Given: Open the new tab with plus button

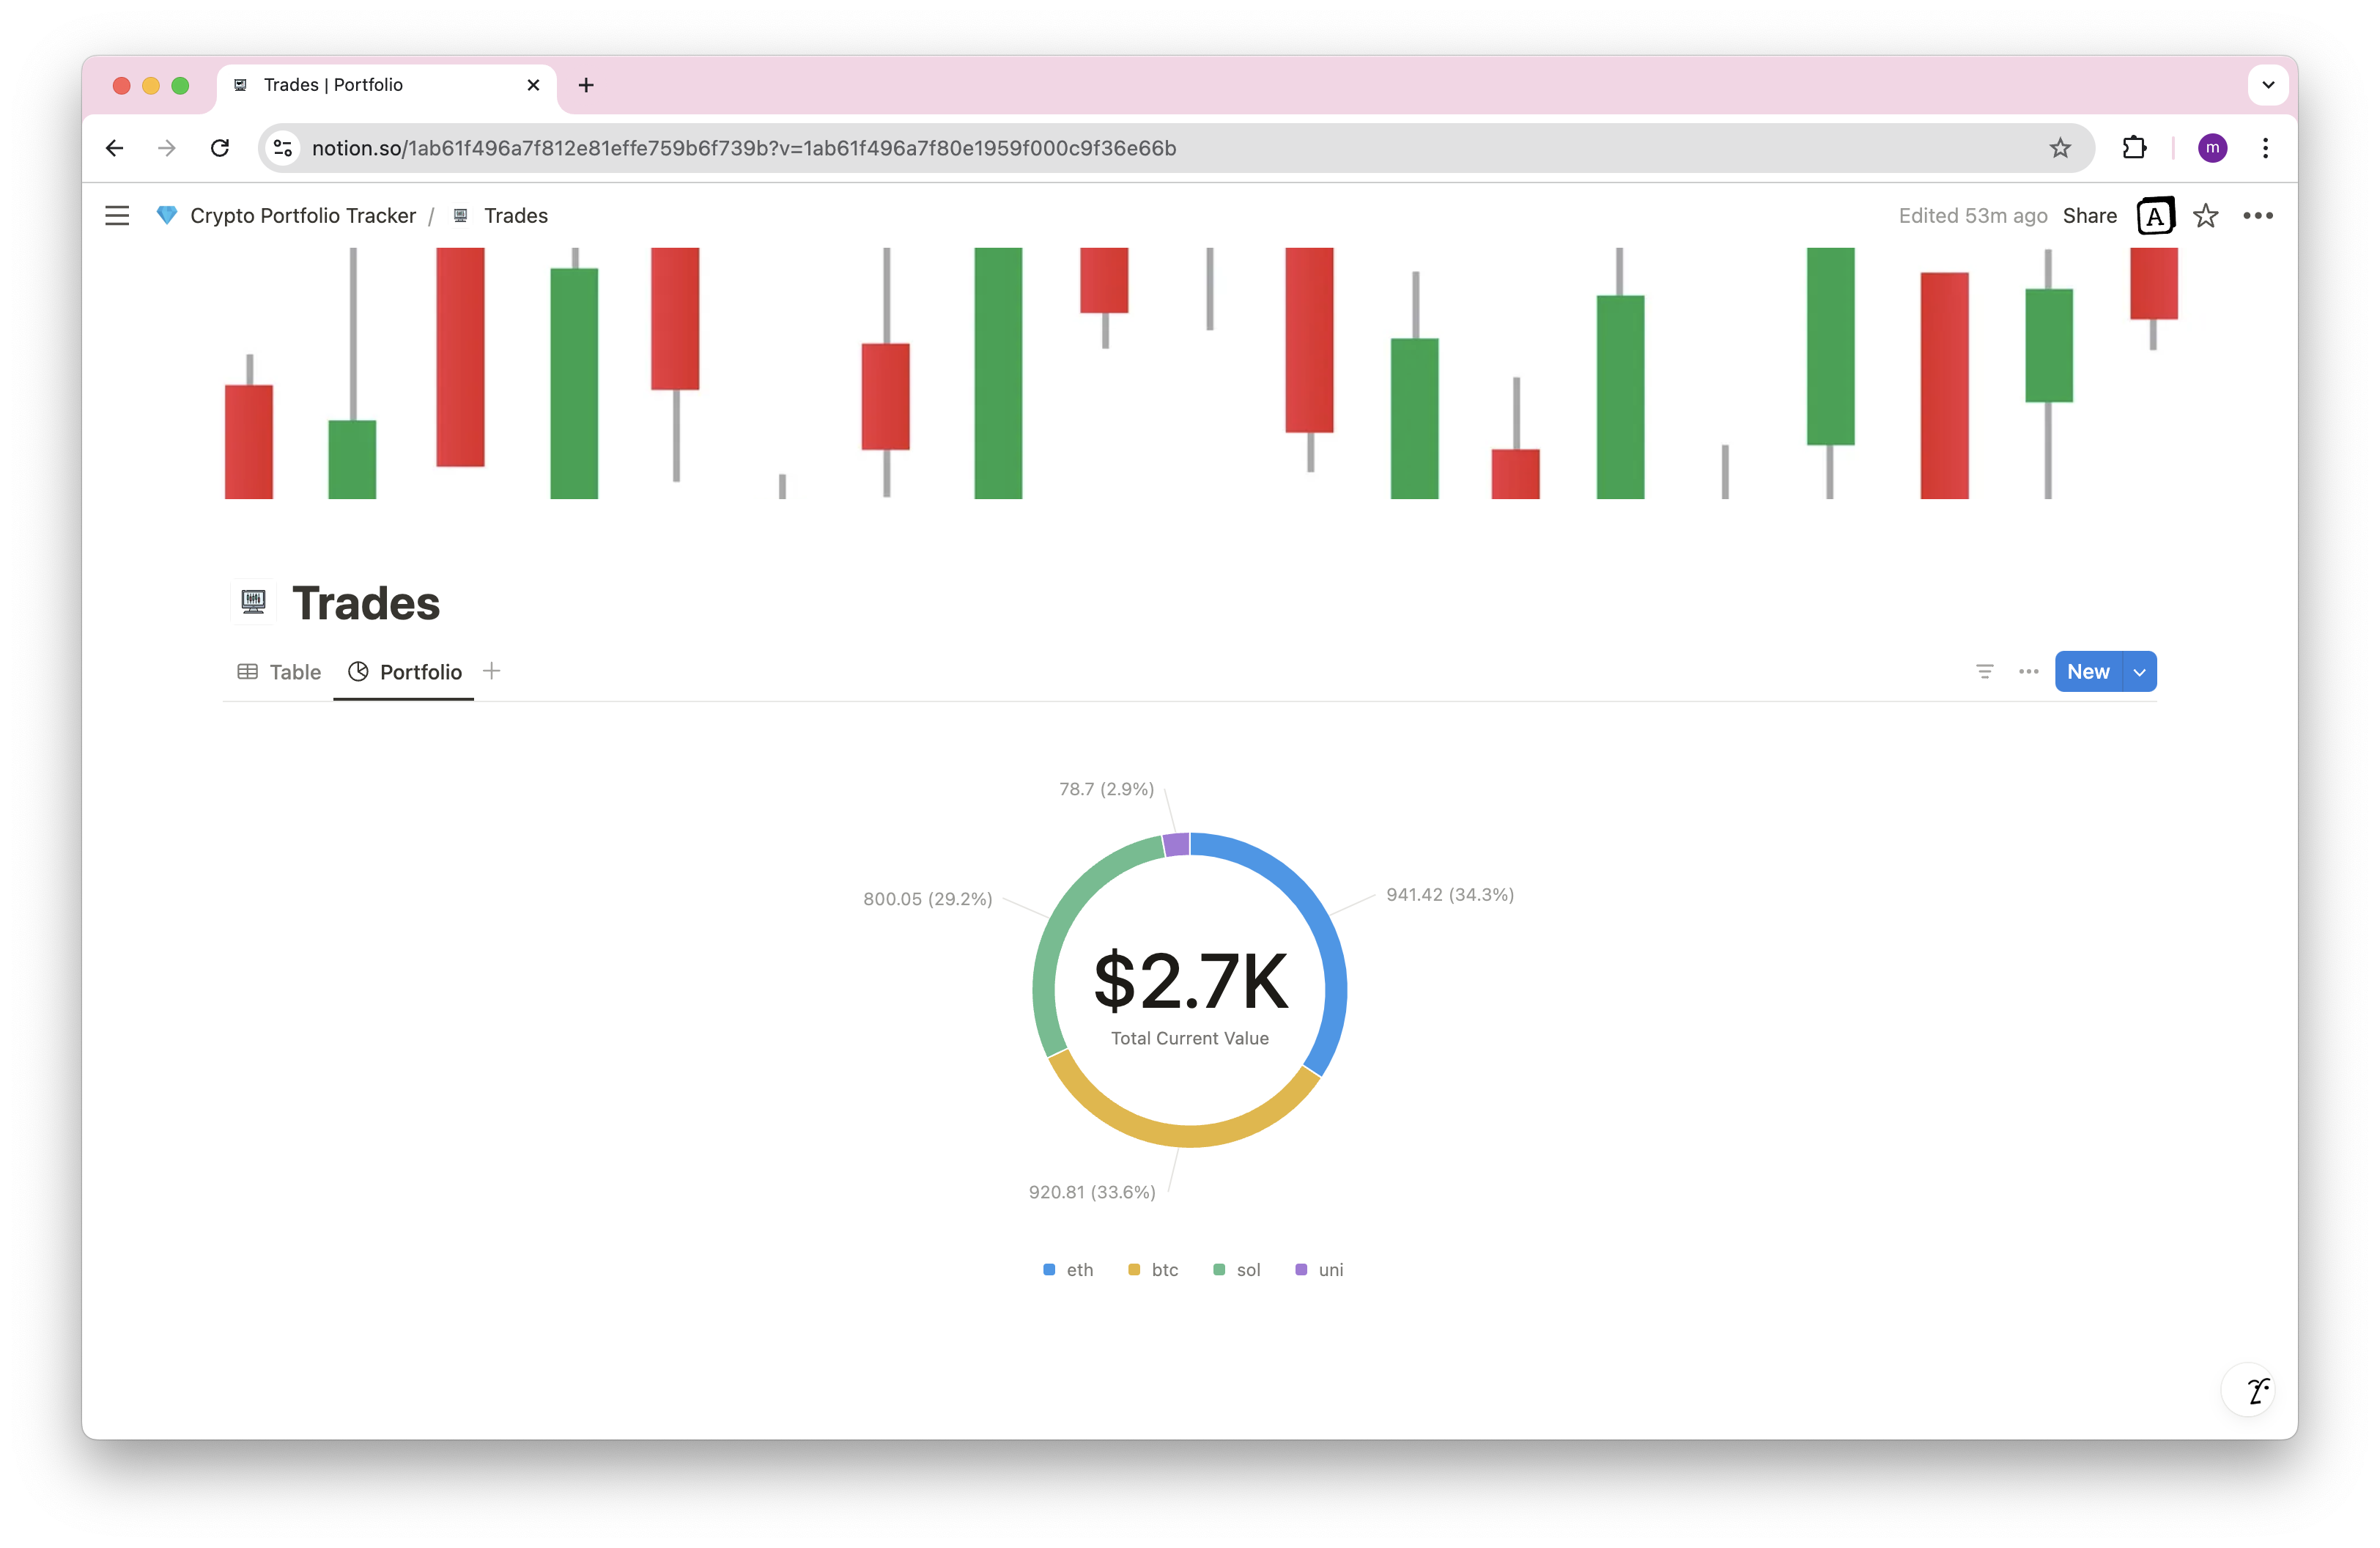Looking at the screenshot, I should (586, 85).
